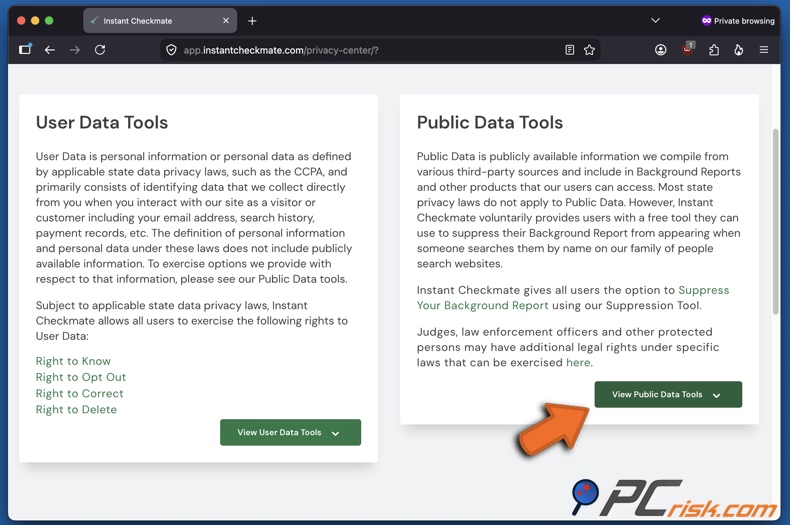
Task: Expand View Public Data Tools button
Action: [668, 395]
